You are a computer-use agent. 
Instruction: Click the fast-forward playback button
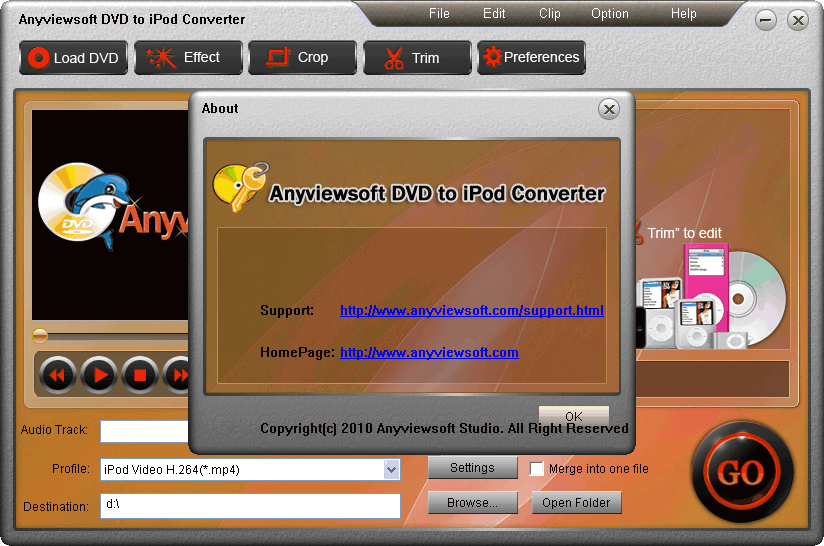(177, 375)
